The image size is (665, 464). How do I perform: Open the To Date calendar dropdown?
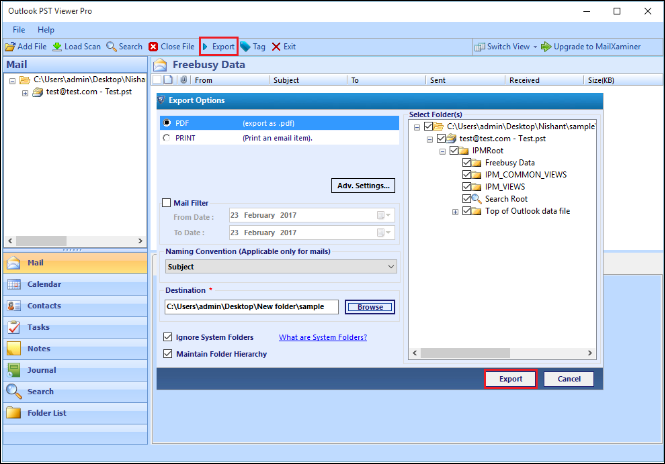(383, 232)
